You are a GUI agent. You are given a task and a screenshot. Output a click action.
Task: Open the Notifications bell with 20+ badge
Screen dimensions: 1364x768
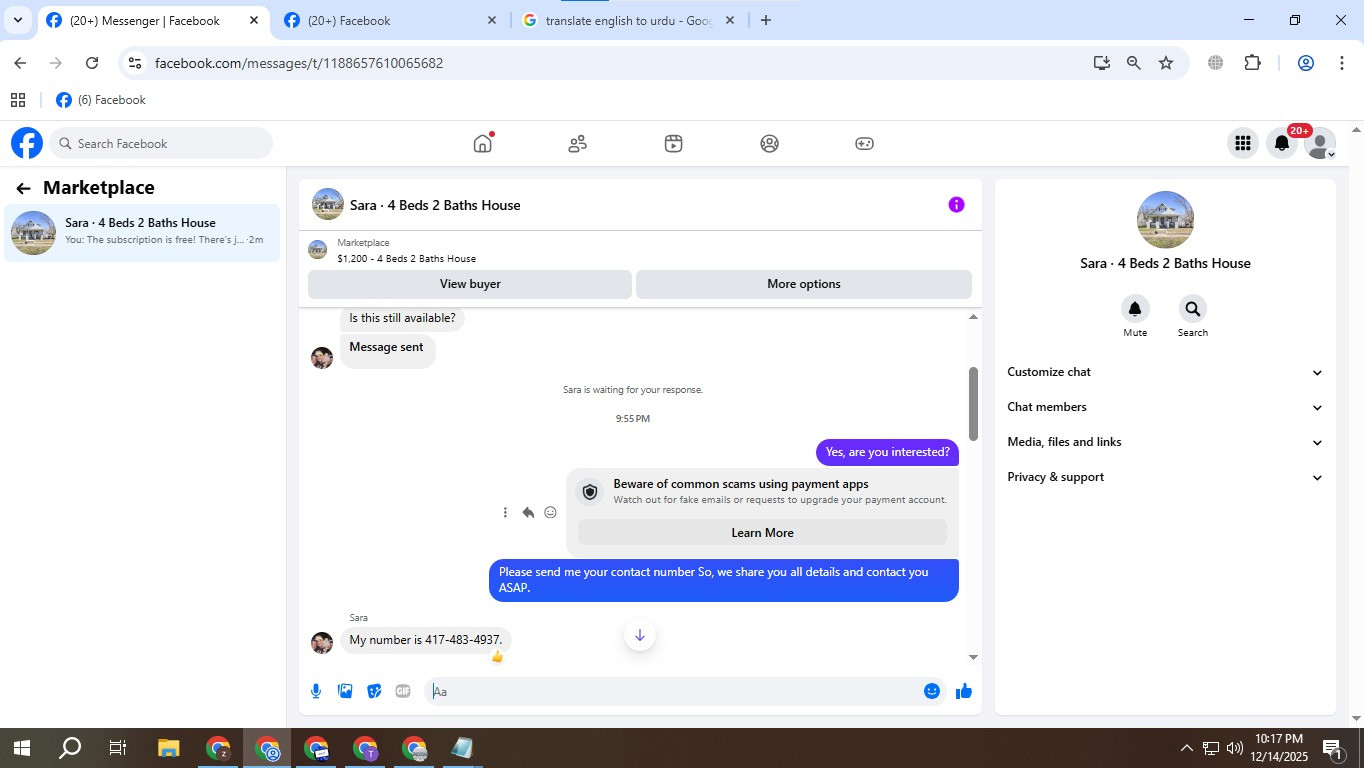[1282, 144]
